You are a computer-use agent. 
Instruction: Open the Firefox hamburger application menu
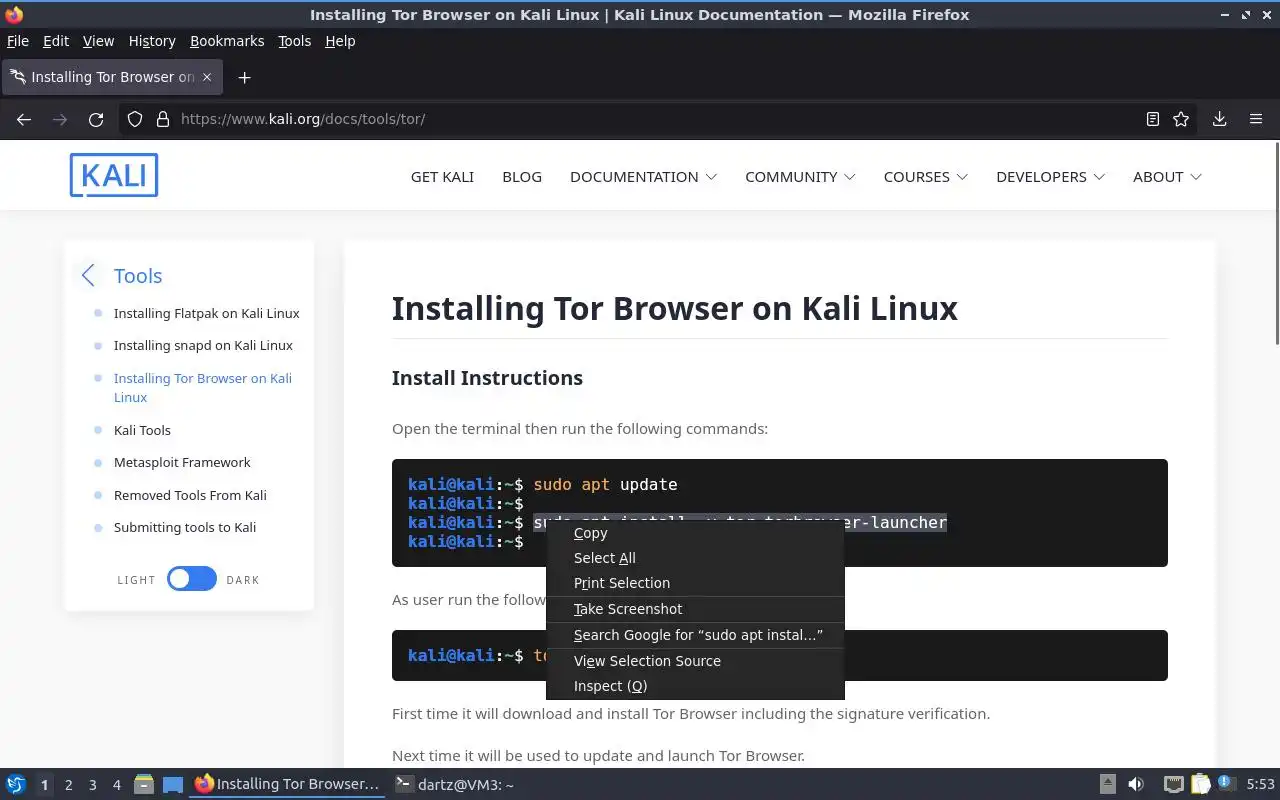1256,119
